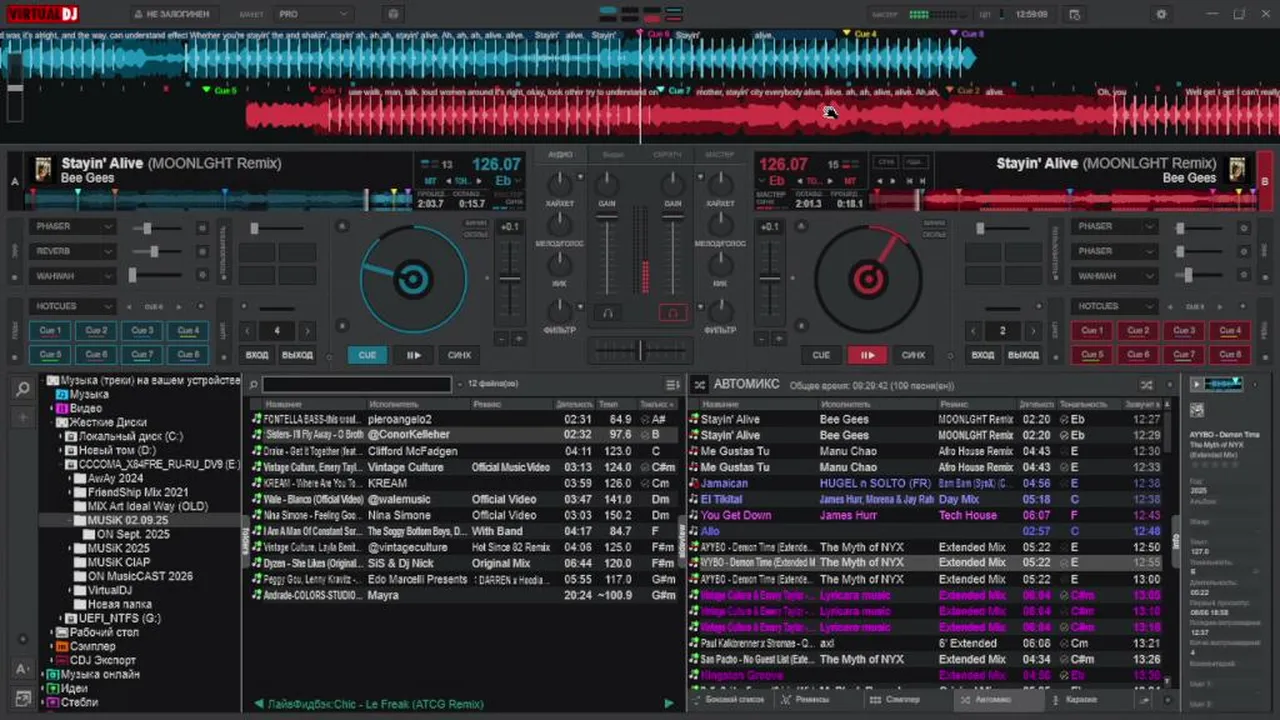Screen dimensions: 1280x720
Task: Trigger the Cue 1 pad on the left deck
Action: point(51,331)
